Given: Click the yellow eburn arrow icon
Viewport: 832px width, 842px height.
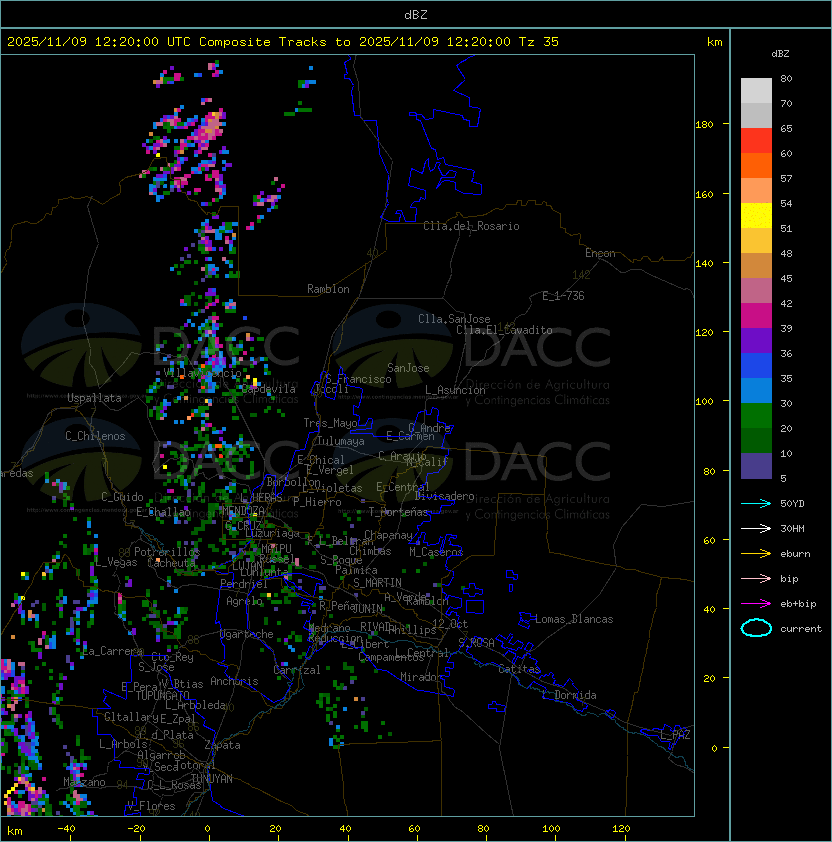Looking at the screenshot, I should click(756, 554).
